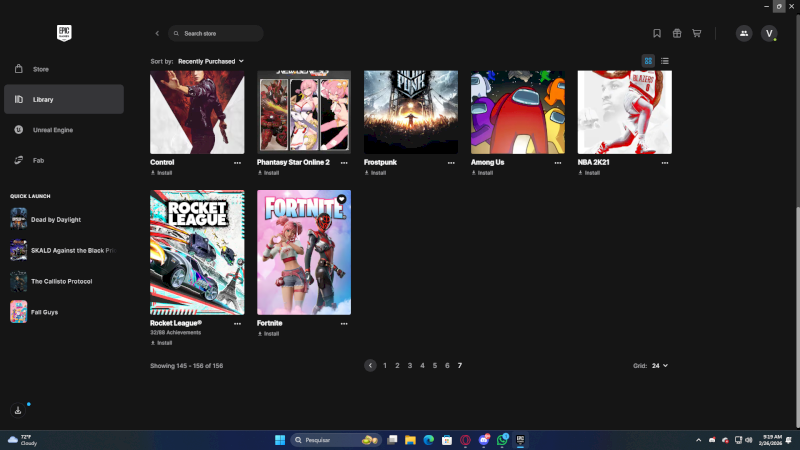Open the Frostpunk cover thumbnail
This screenshot has width=800, height=450.
(411, 112)
